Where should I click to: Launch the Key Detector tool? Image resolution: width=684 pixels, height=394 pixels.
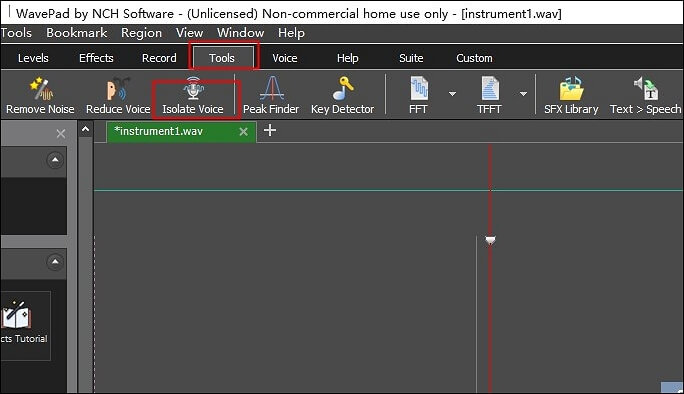click(342, 96)
